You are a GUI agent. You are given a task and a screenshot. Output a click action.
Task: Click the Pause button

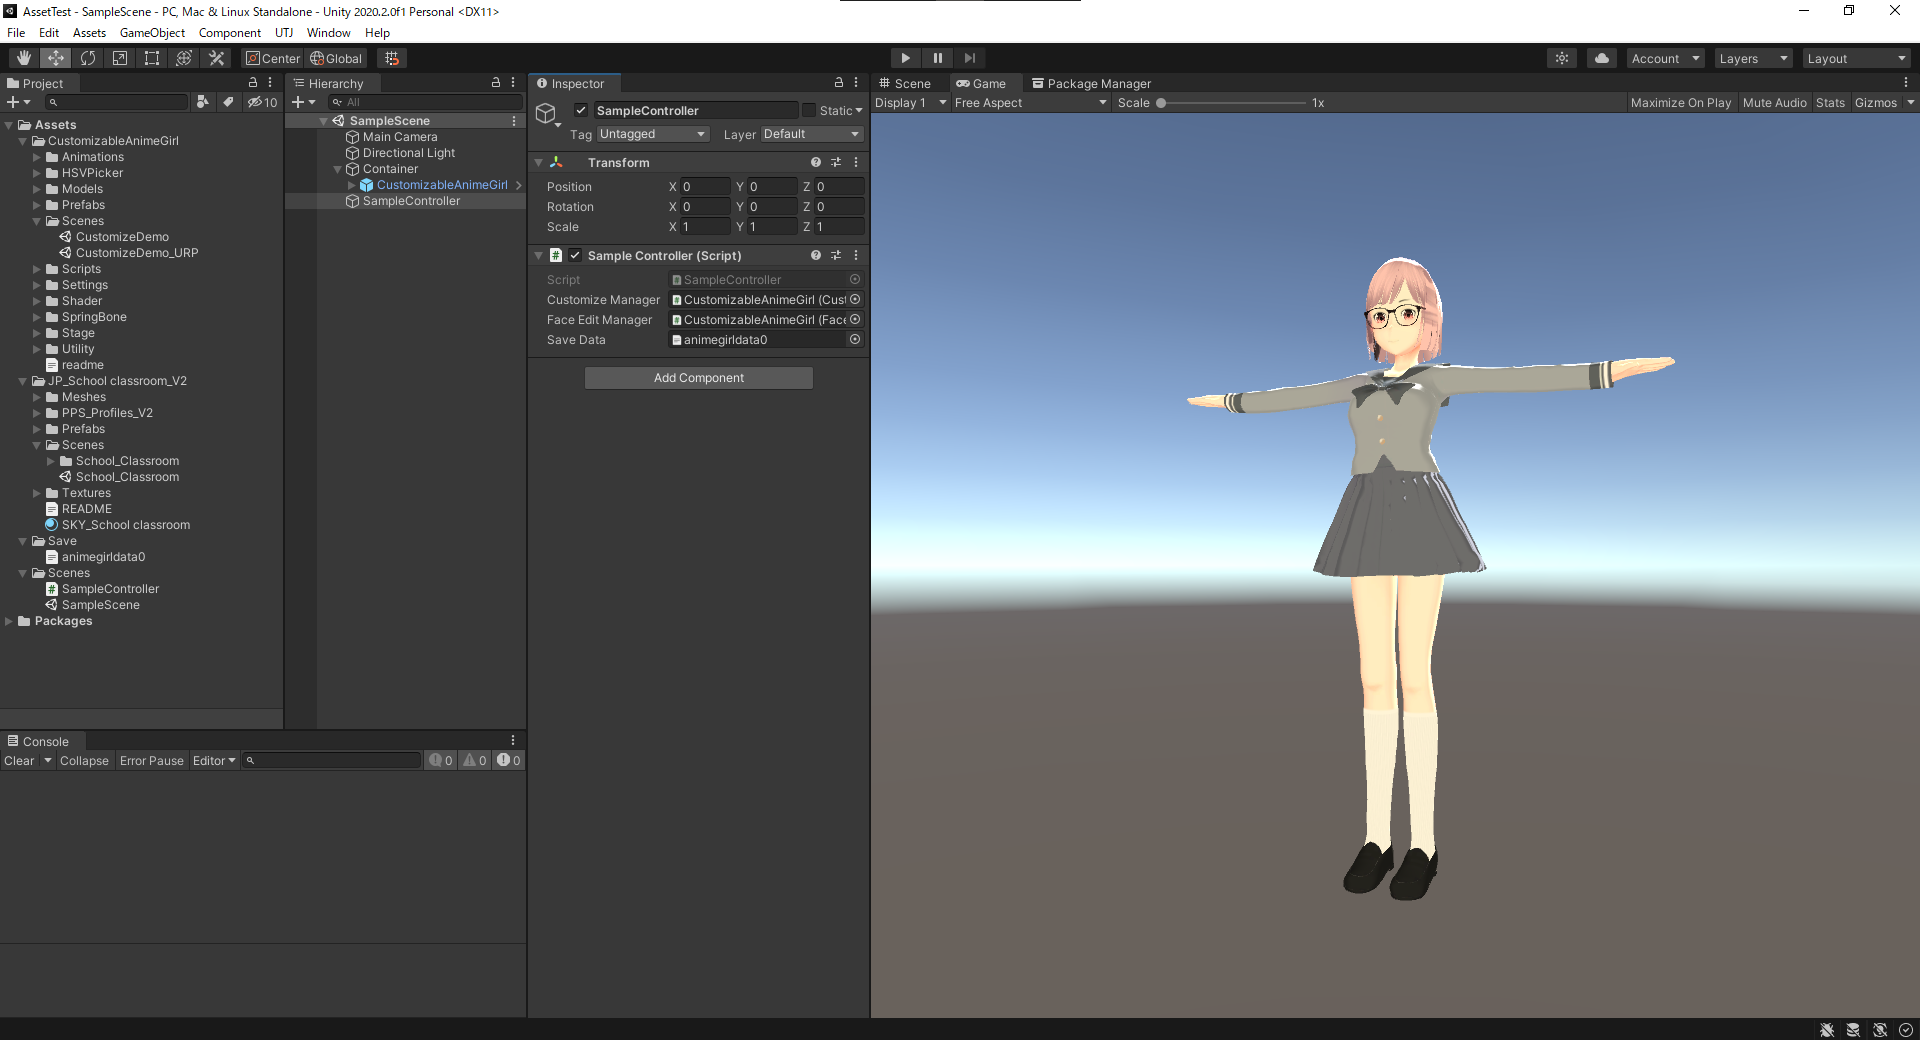coord(937,58)
